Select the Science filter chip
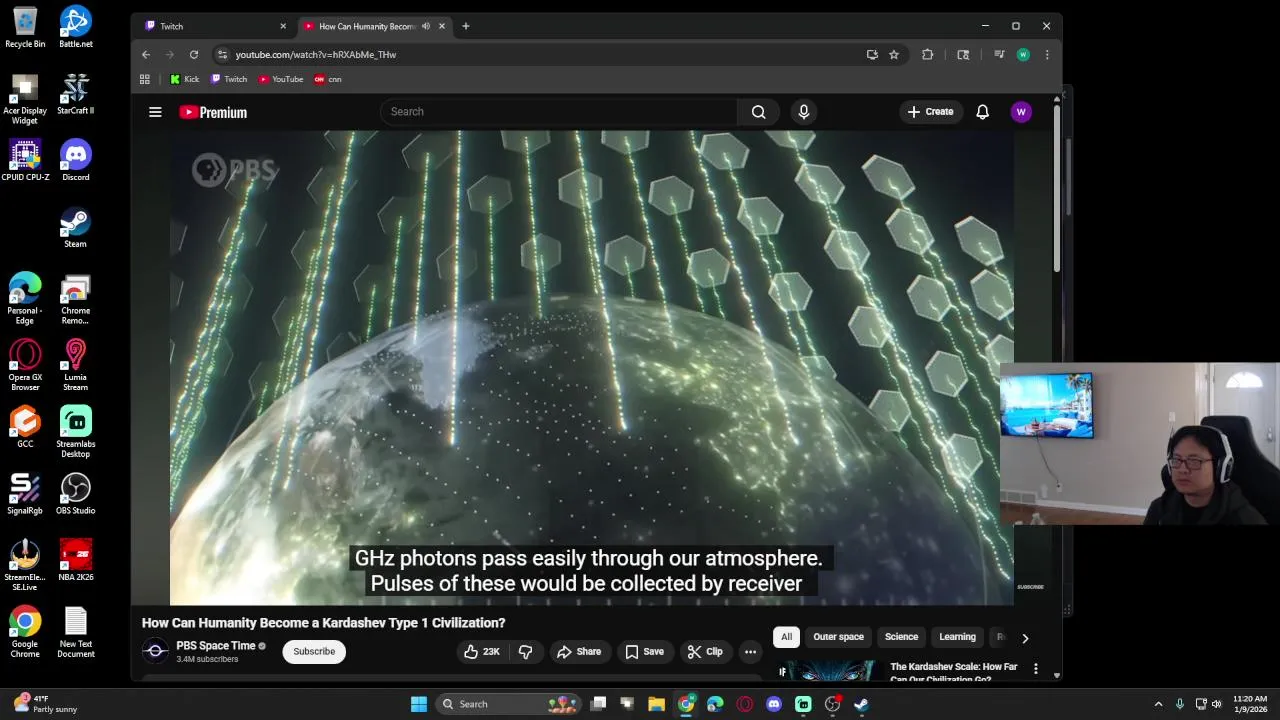Viewport: 1280px width, 720px height. coord(901,637)
